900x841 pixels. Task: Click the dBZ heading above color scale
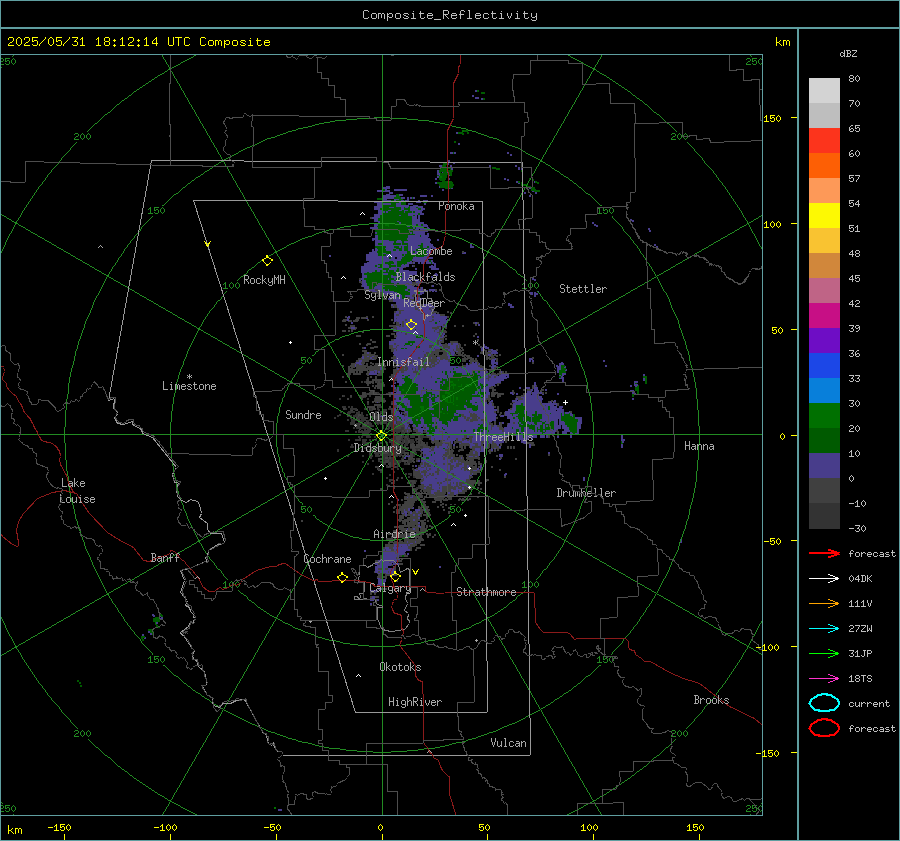pos(848,53)
